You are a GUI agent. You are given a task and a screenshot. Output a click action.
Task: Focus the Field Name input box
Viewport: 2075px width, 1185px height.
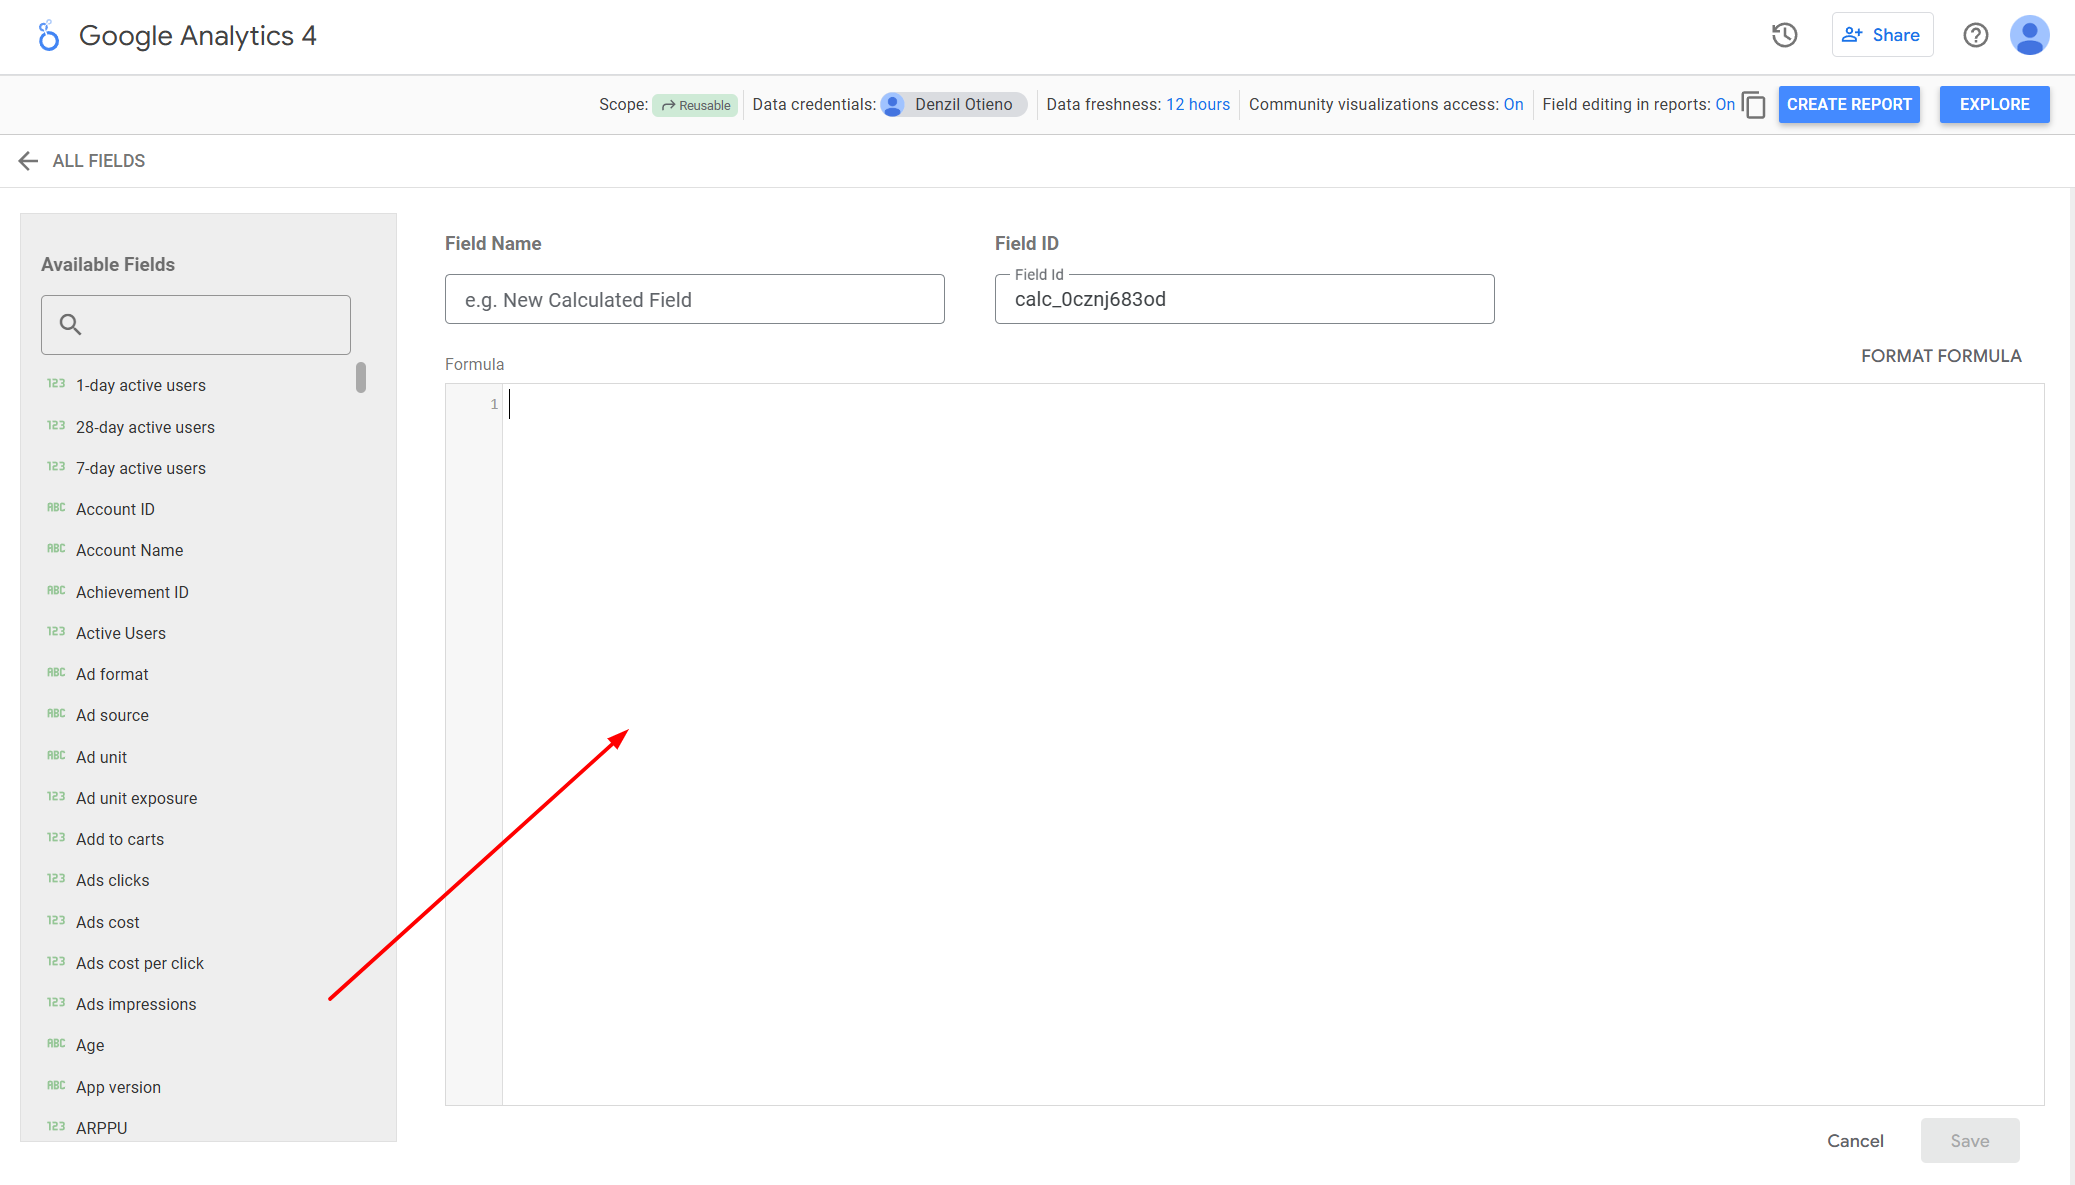694,299
